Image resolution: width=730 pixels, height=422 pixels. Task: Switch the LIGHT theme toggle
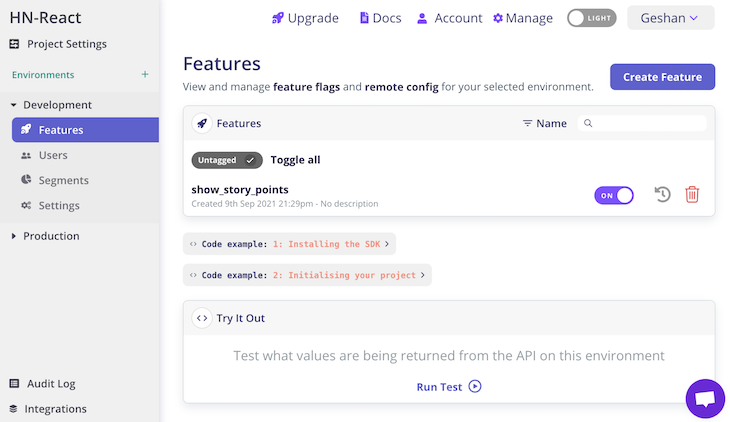point(591,18)
